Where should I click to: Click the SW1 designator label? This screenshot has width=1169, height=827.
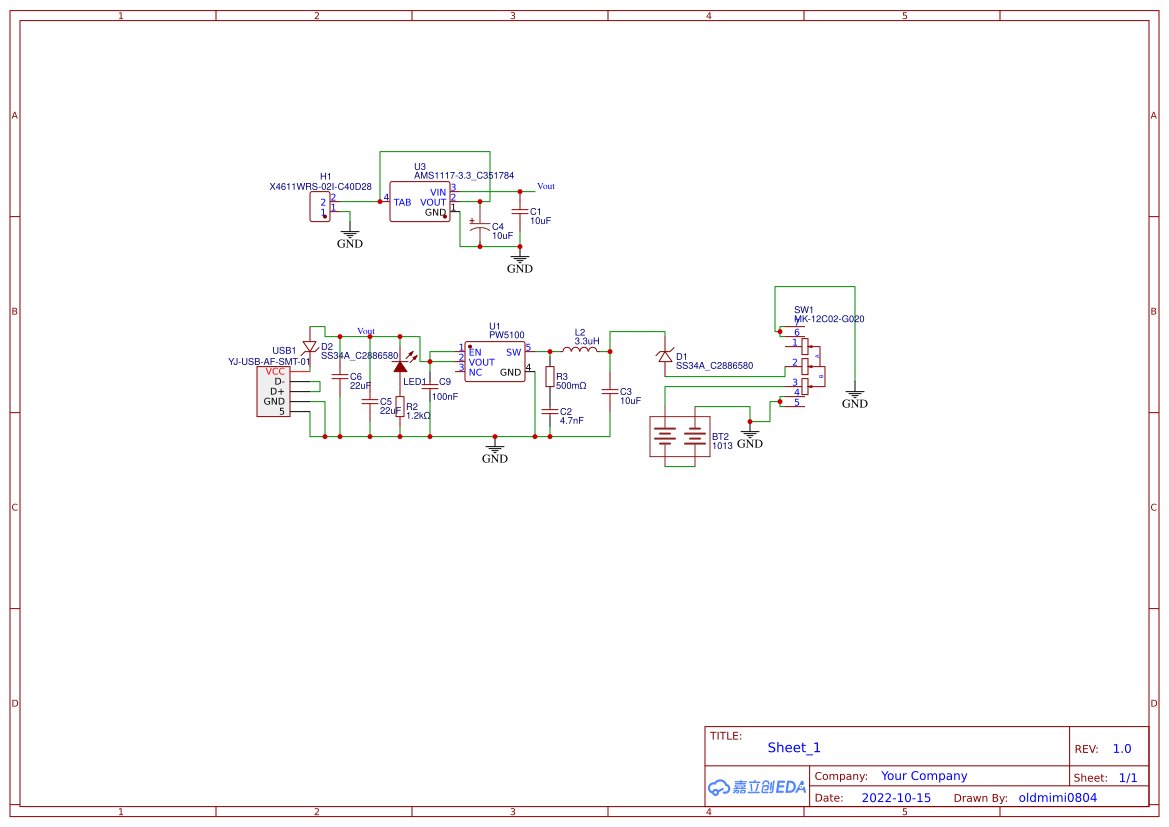[x=804, y=310]
